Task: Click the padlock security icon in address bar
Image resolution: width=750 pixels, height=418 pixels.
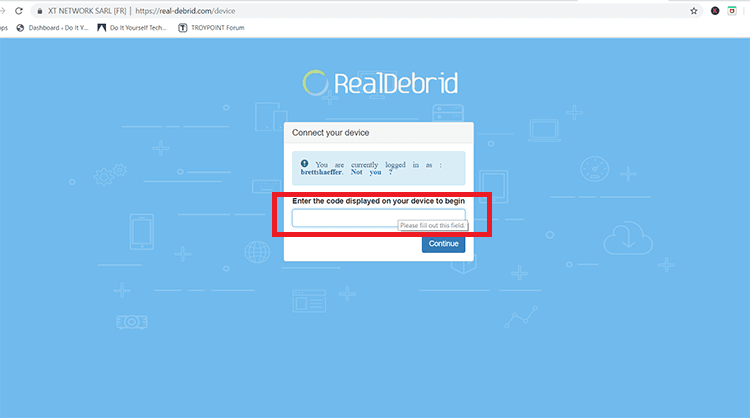Action: (x=40, y=11)
